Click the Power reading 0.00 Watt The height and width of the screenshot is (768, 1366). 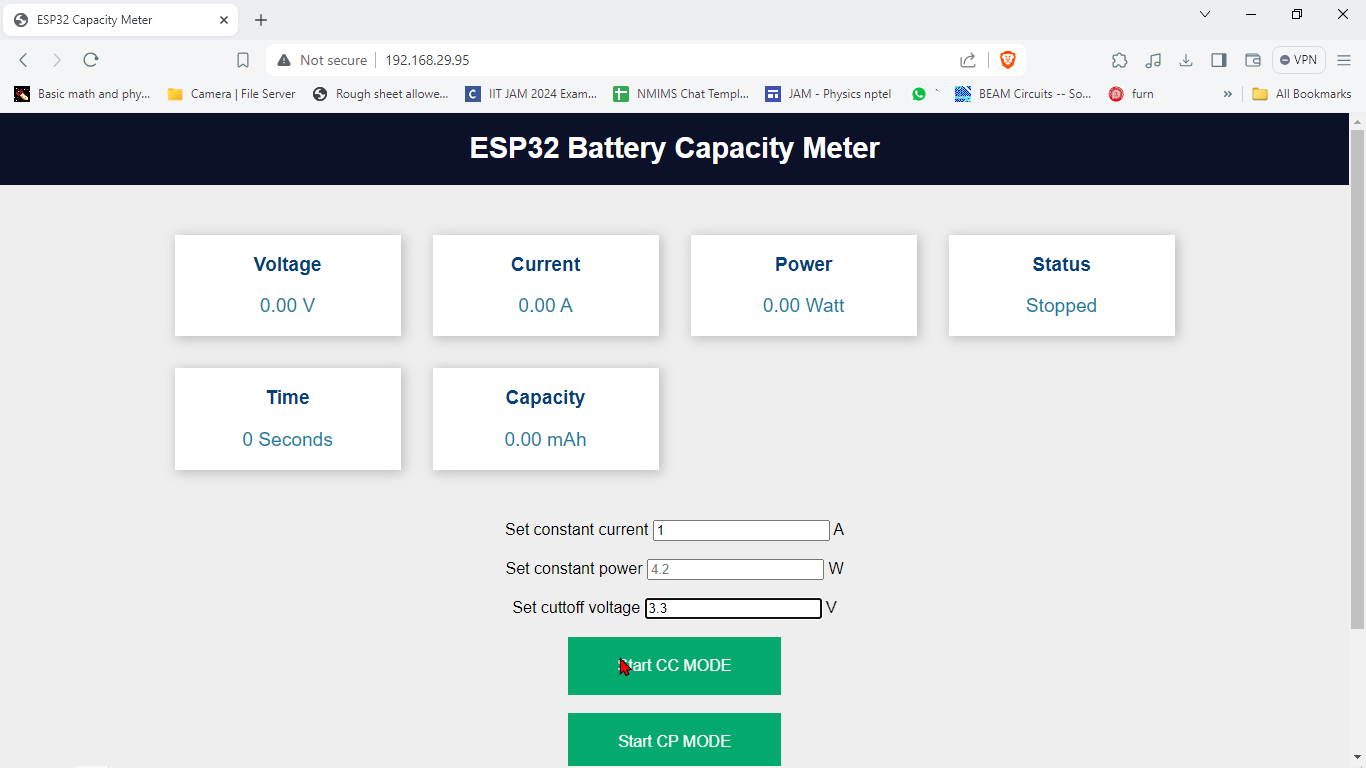point(804,306)
